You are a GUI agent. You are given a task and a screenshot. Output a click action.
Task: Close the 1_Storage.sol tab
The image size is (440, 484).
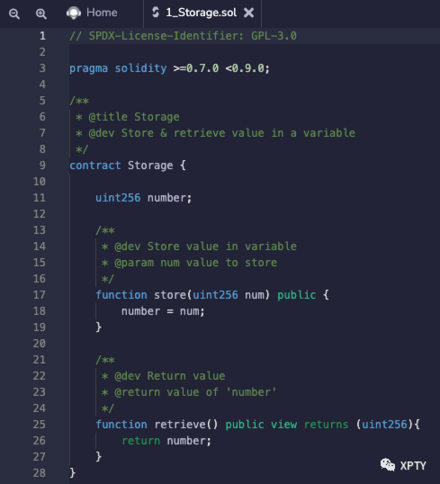click(x=249, y=13)
